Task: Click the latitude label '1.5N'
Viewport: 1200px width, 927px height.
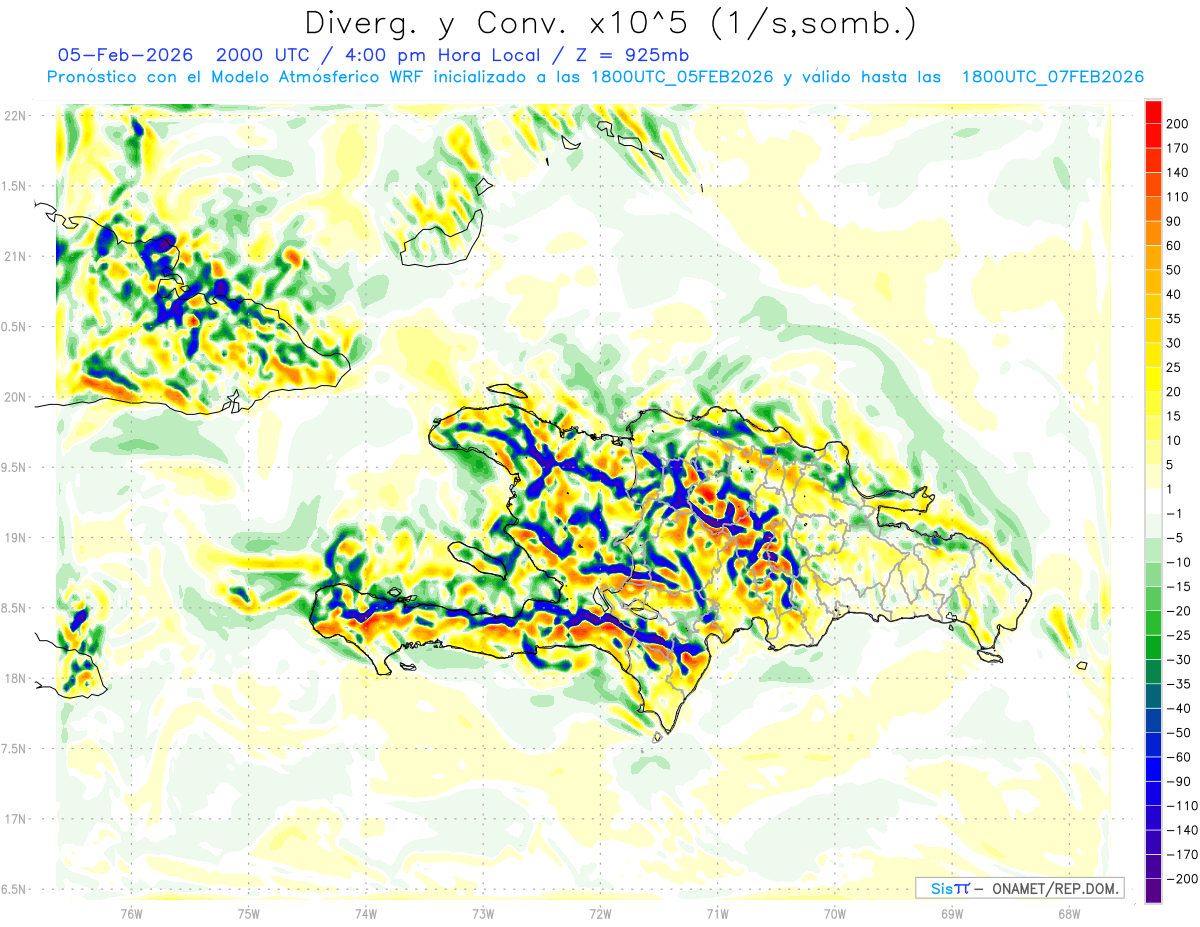Action: (14, 186)
